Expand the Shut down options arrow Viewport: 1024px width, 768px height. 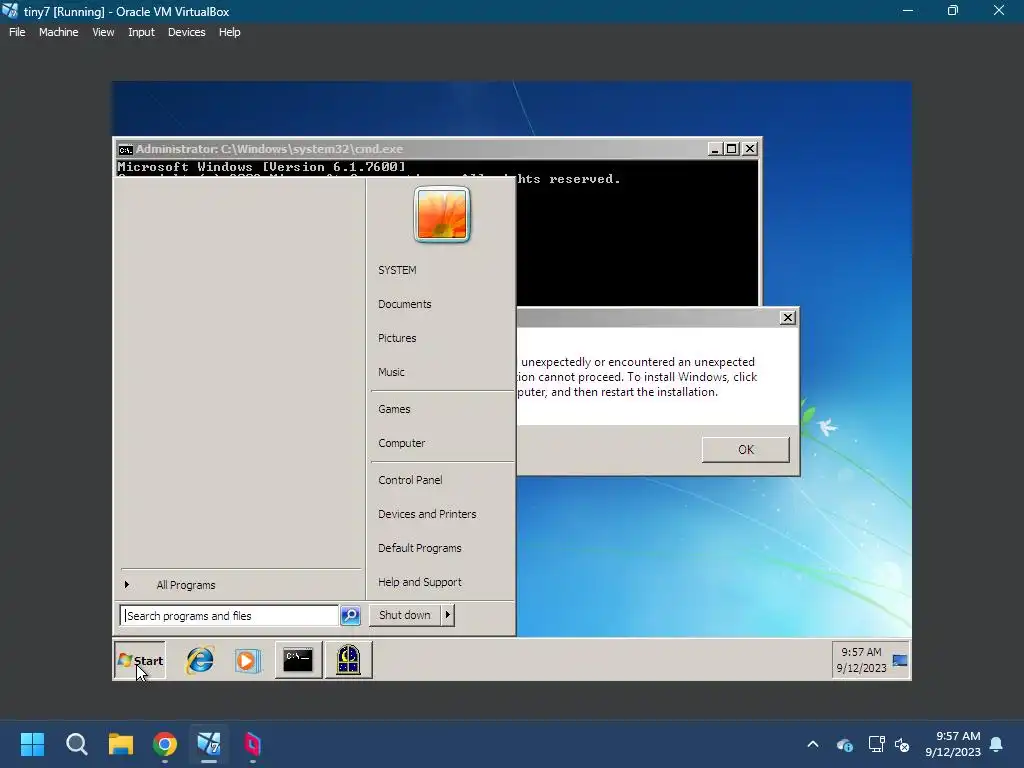click(x=447, y=615)
